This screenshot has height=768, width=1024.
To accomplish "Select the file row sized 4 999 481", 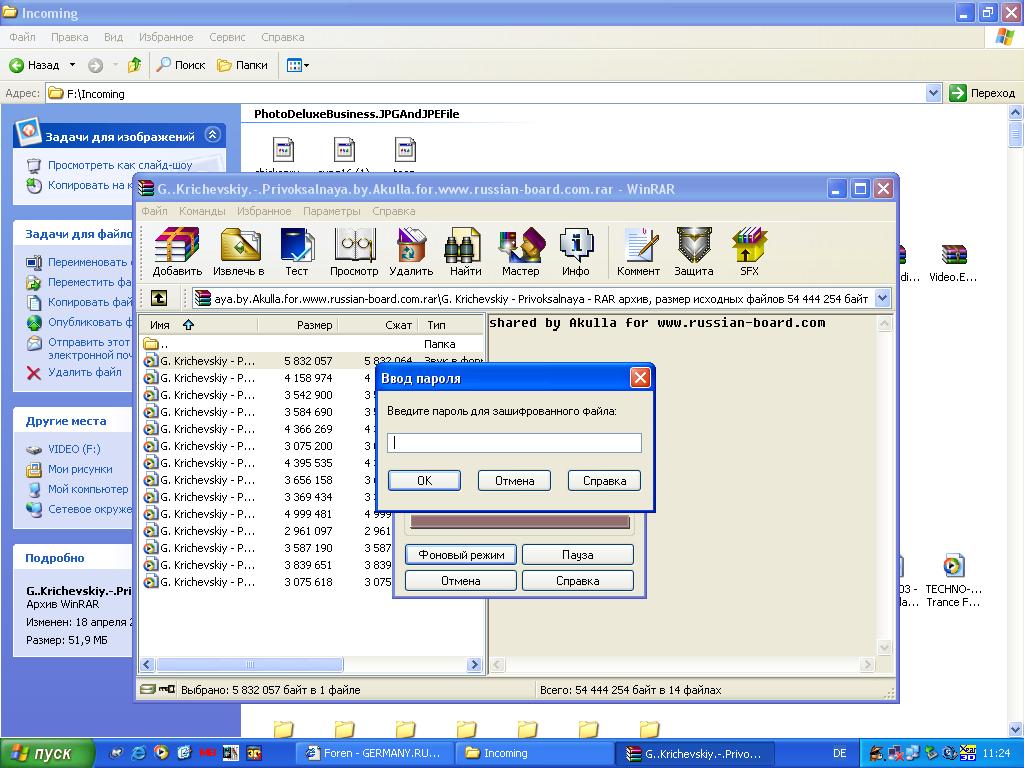I will pos(312,513).
